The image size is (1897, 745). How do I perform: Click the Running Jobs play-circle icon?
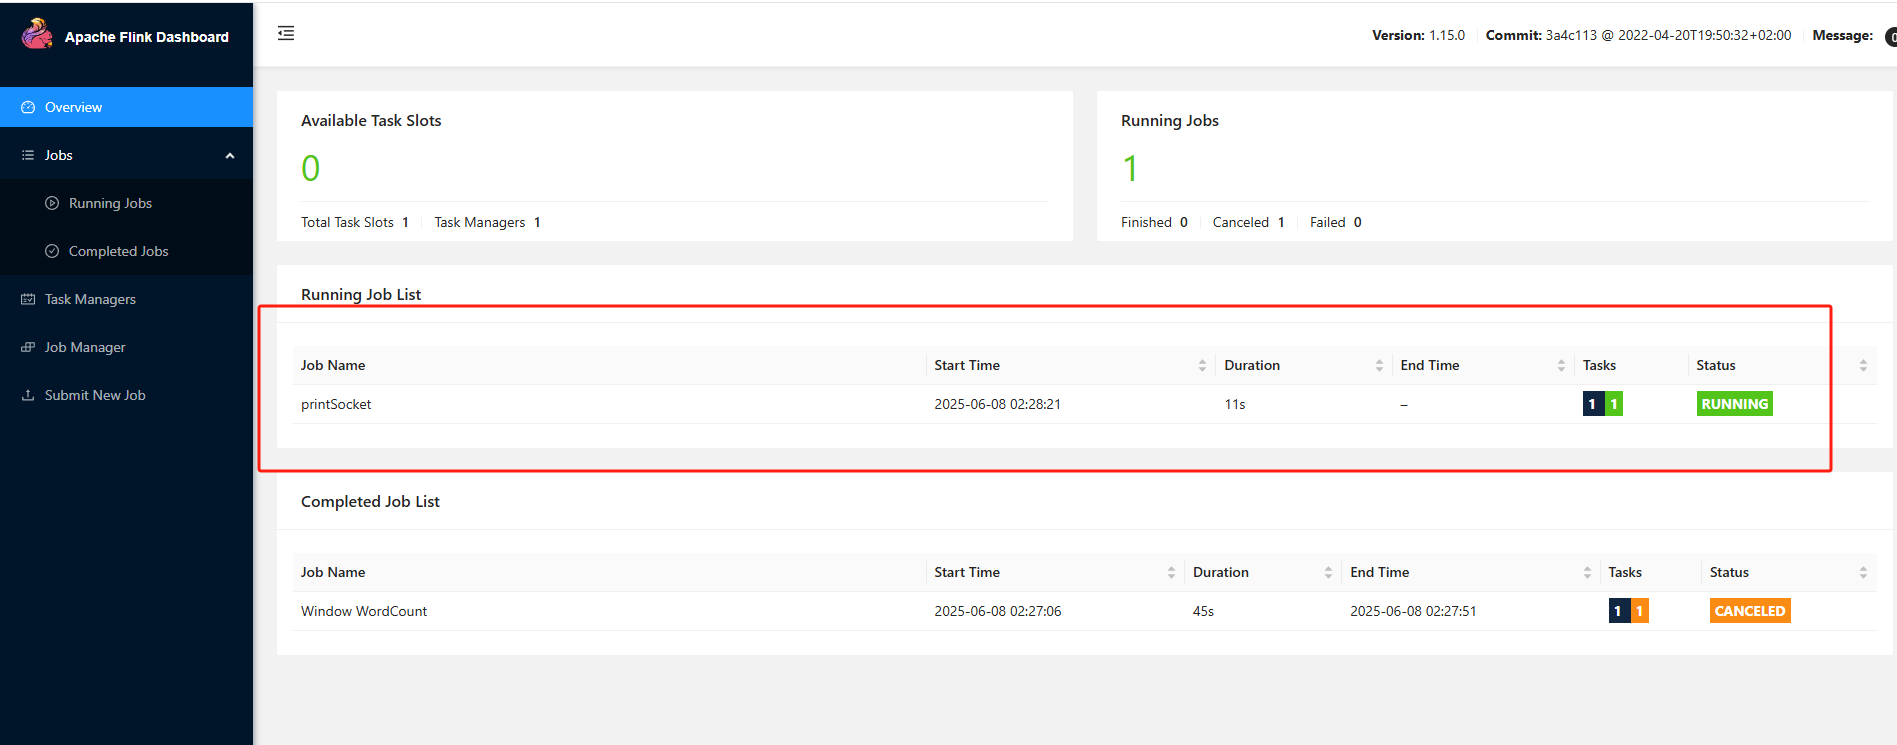[x=52, y=203]
